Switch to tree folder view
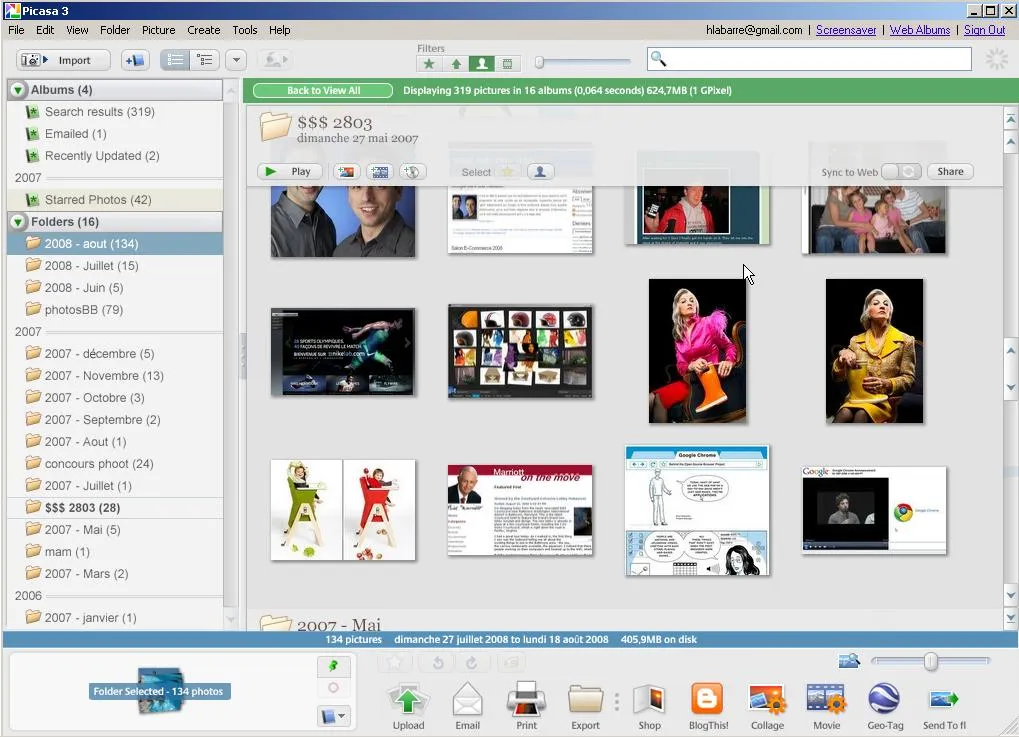The height and width of the screenshot is (737, 1019). click(x=205, y=60)
